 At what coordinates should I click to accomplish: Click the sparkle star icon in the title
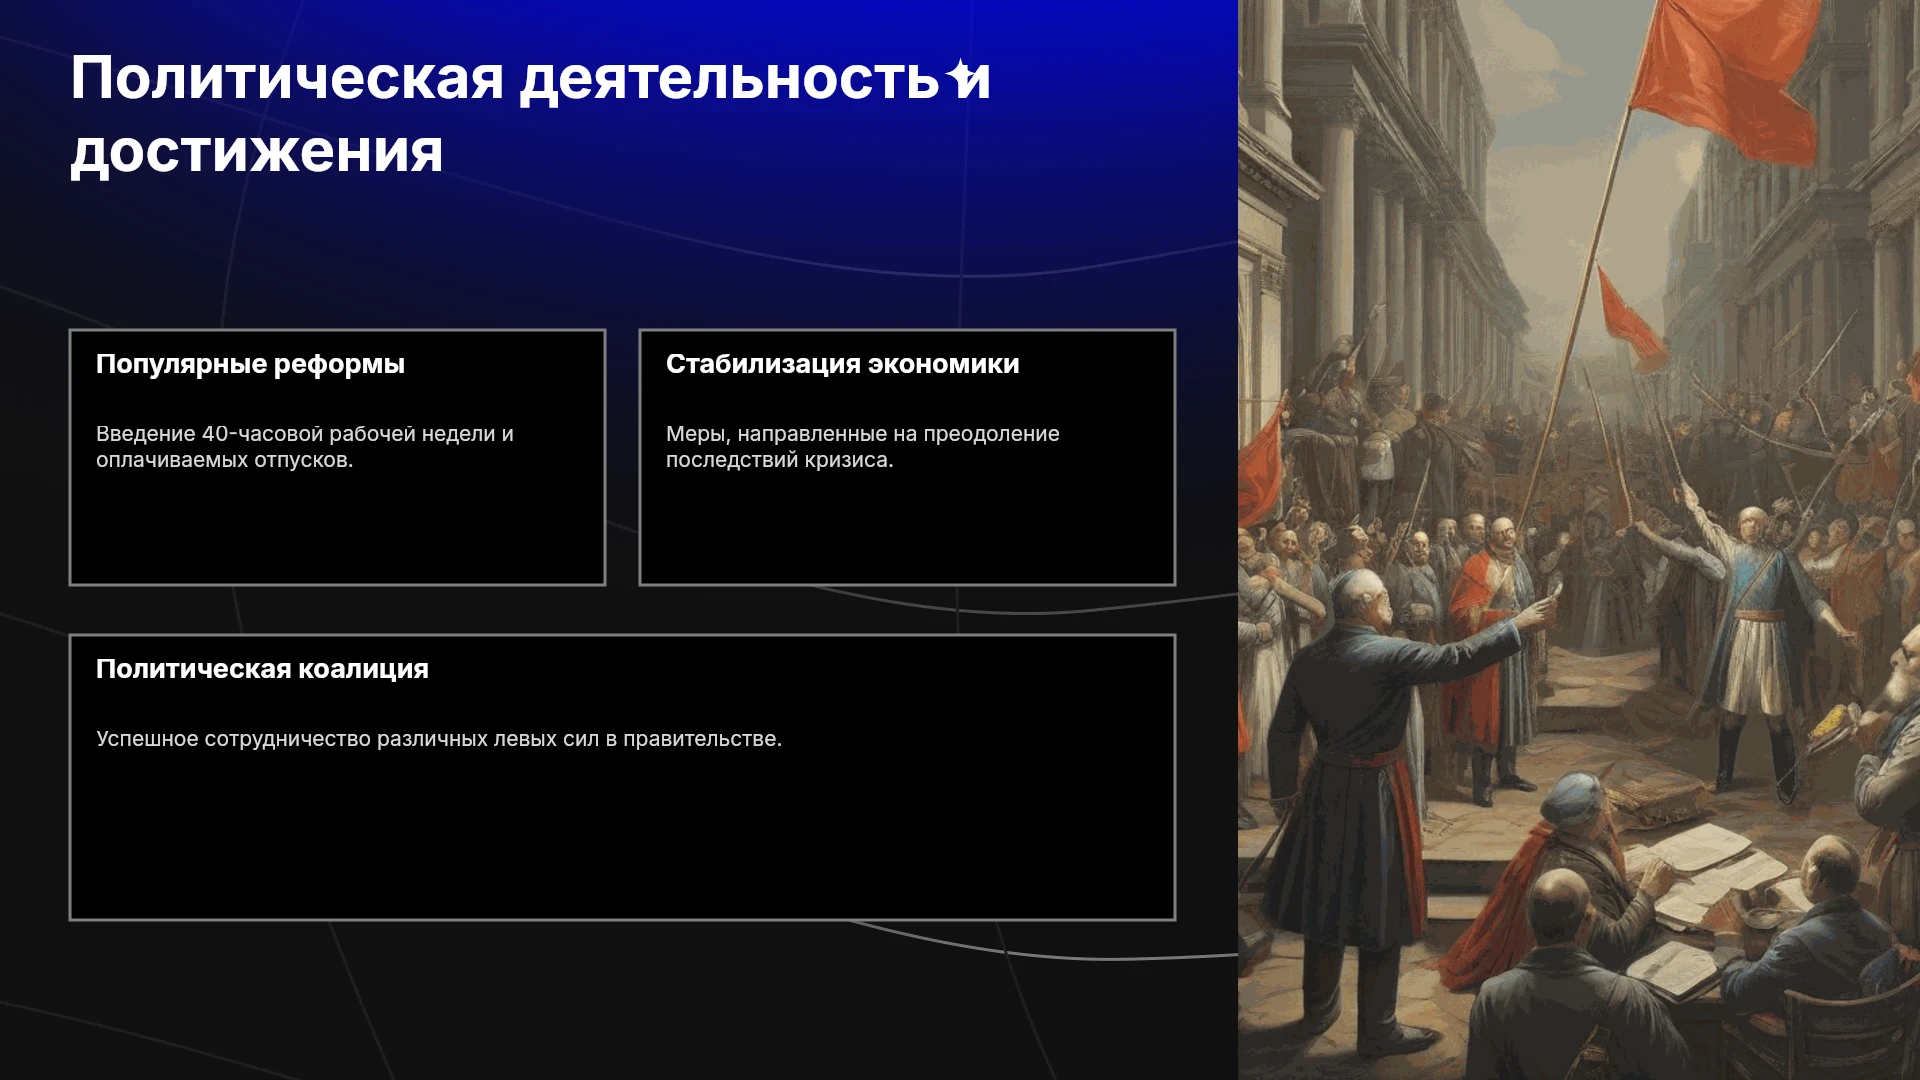[x=962, y=75]
